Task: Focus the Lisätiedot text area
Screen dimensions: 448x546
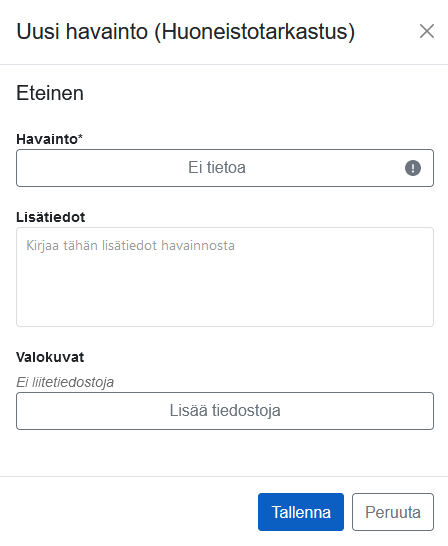Action: pos(225,277)
